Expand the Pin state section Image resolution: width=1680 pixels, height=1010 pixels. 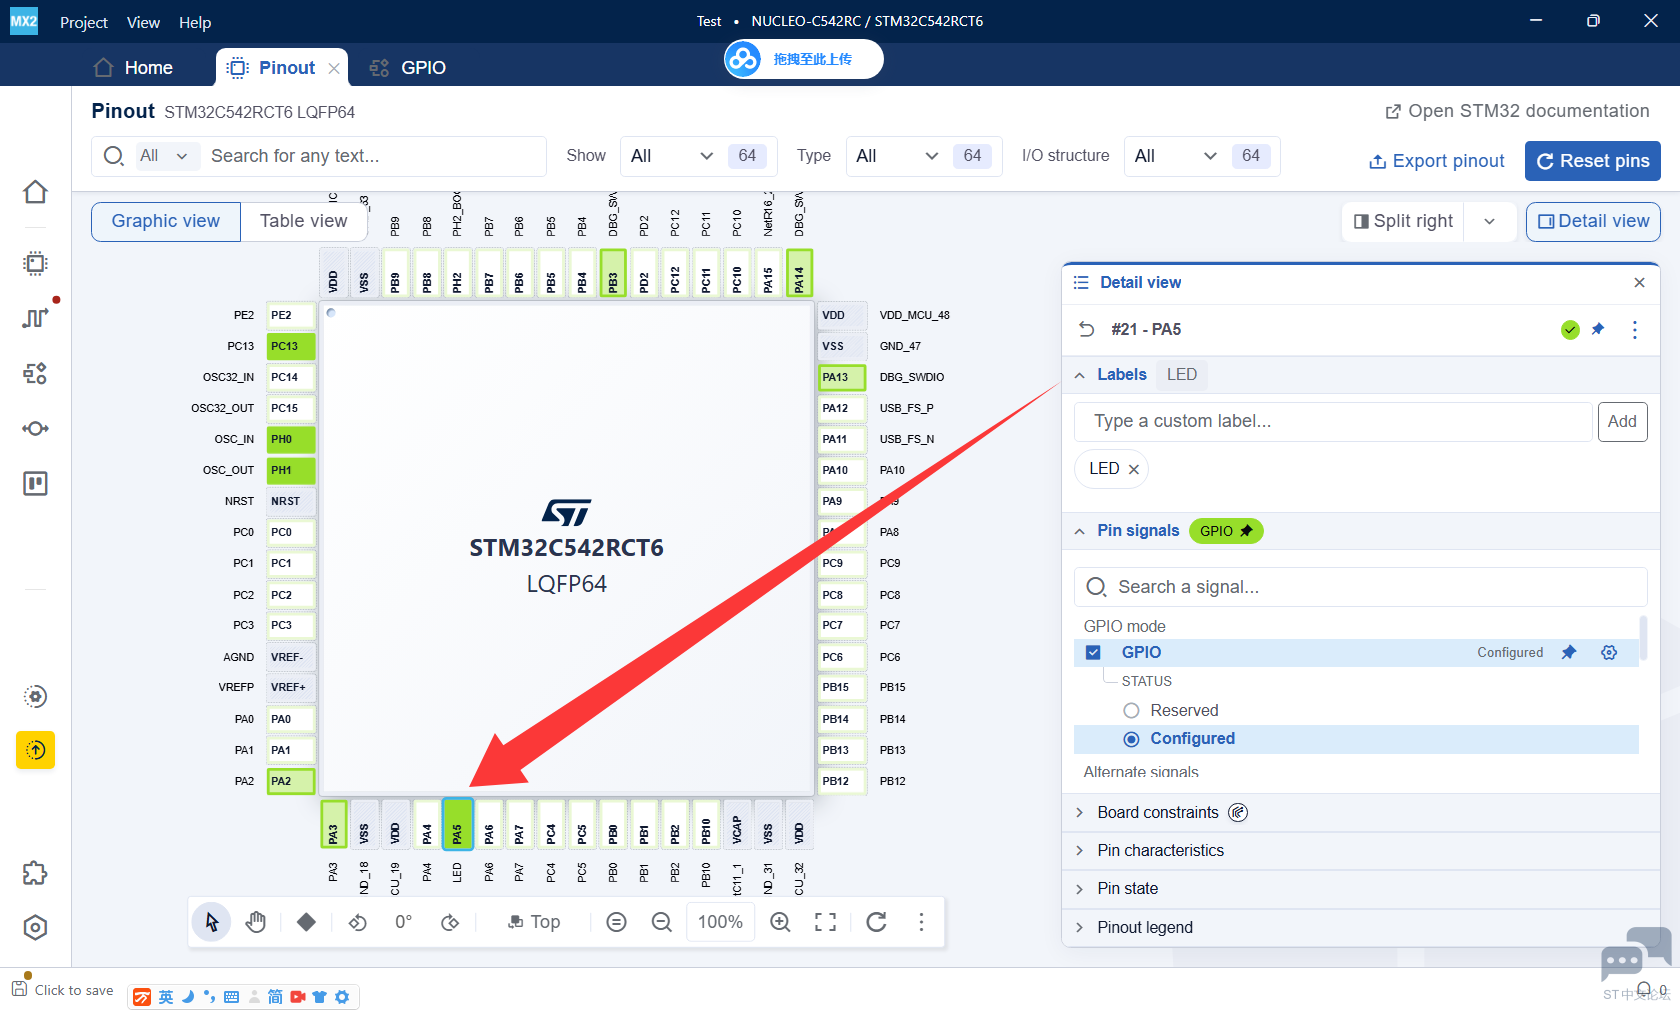coord(1080,888)
